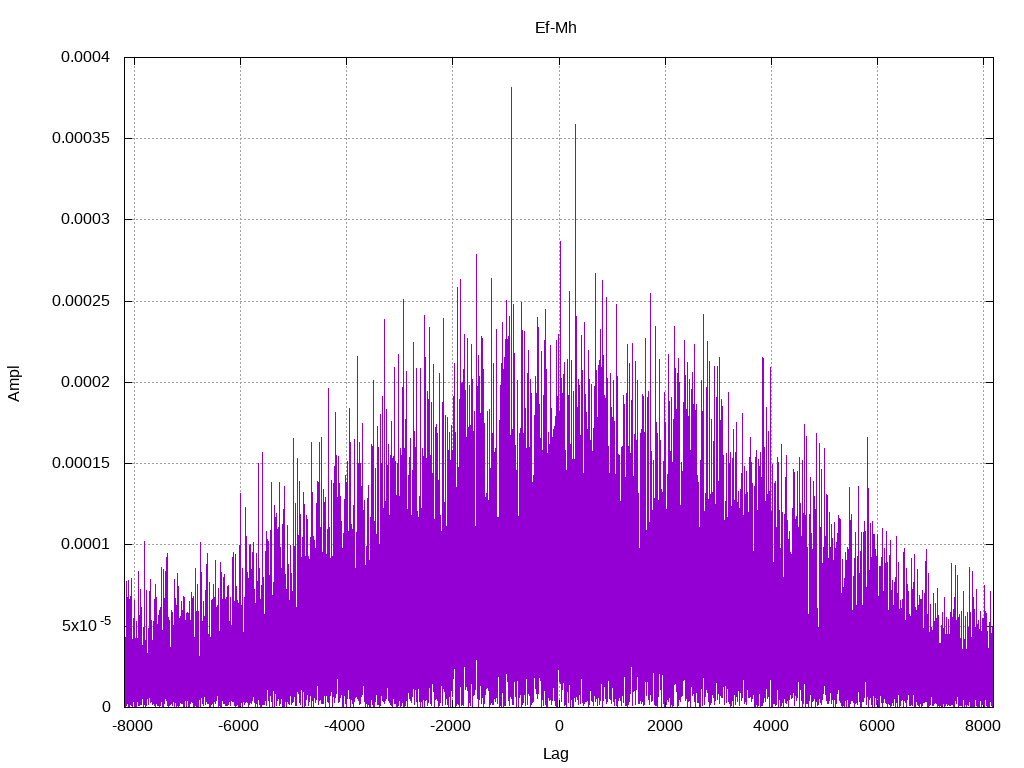The width and height of the screenshot is (1024, 768).
Task: Click the 'Ampl' y-axis label
Action: tap(14, 383)
